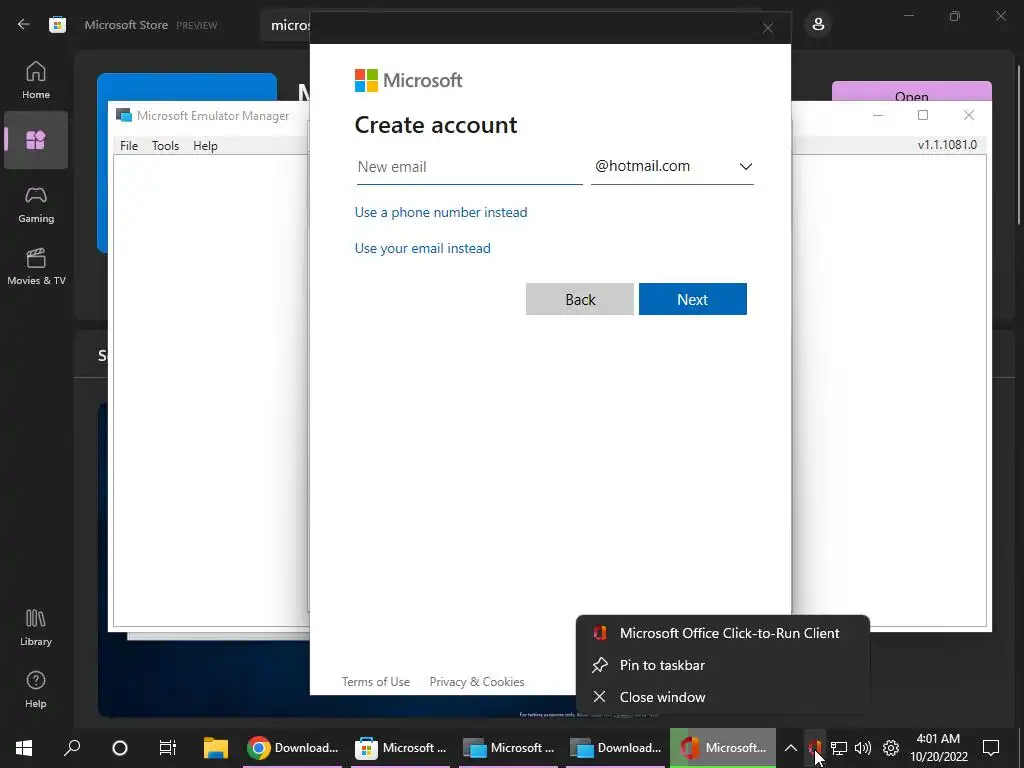Select Microsoft Office Click-to-Run Client entry
Screen dimensions: 1024x768
[x=723, y=633]
